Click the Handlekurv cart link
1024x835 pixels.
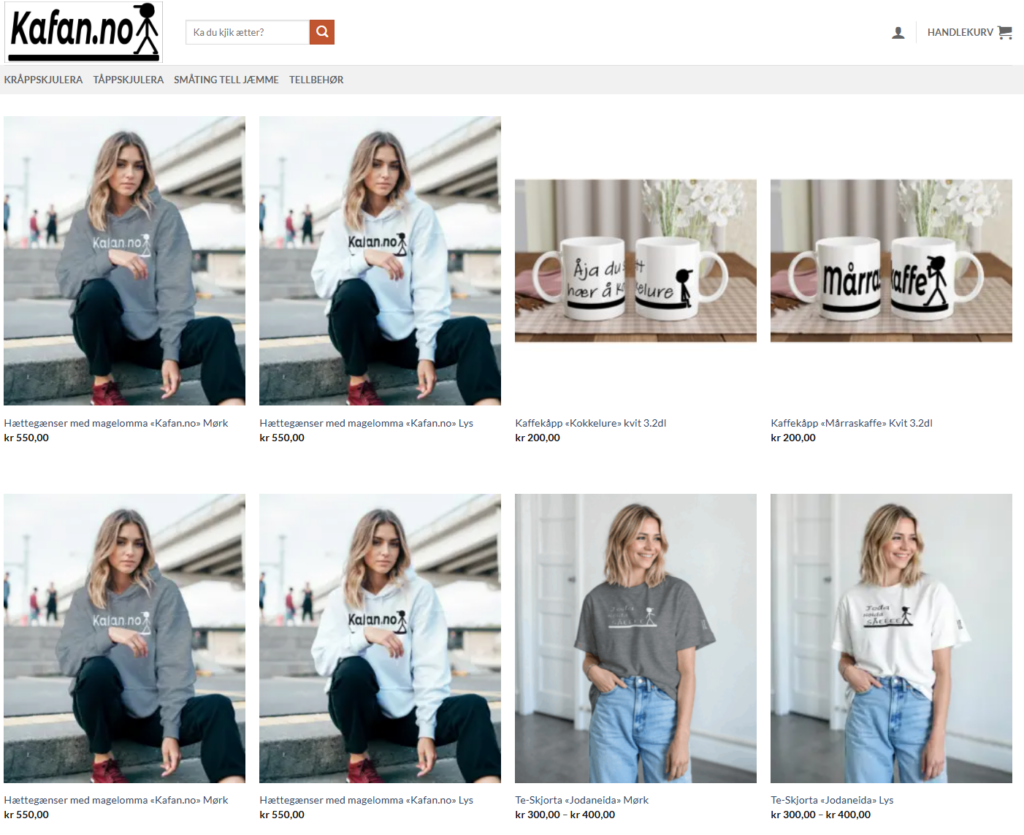pos(960,32)
